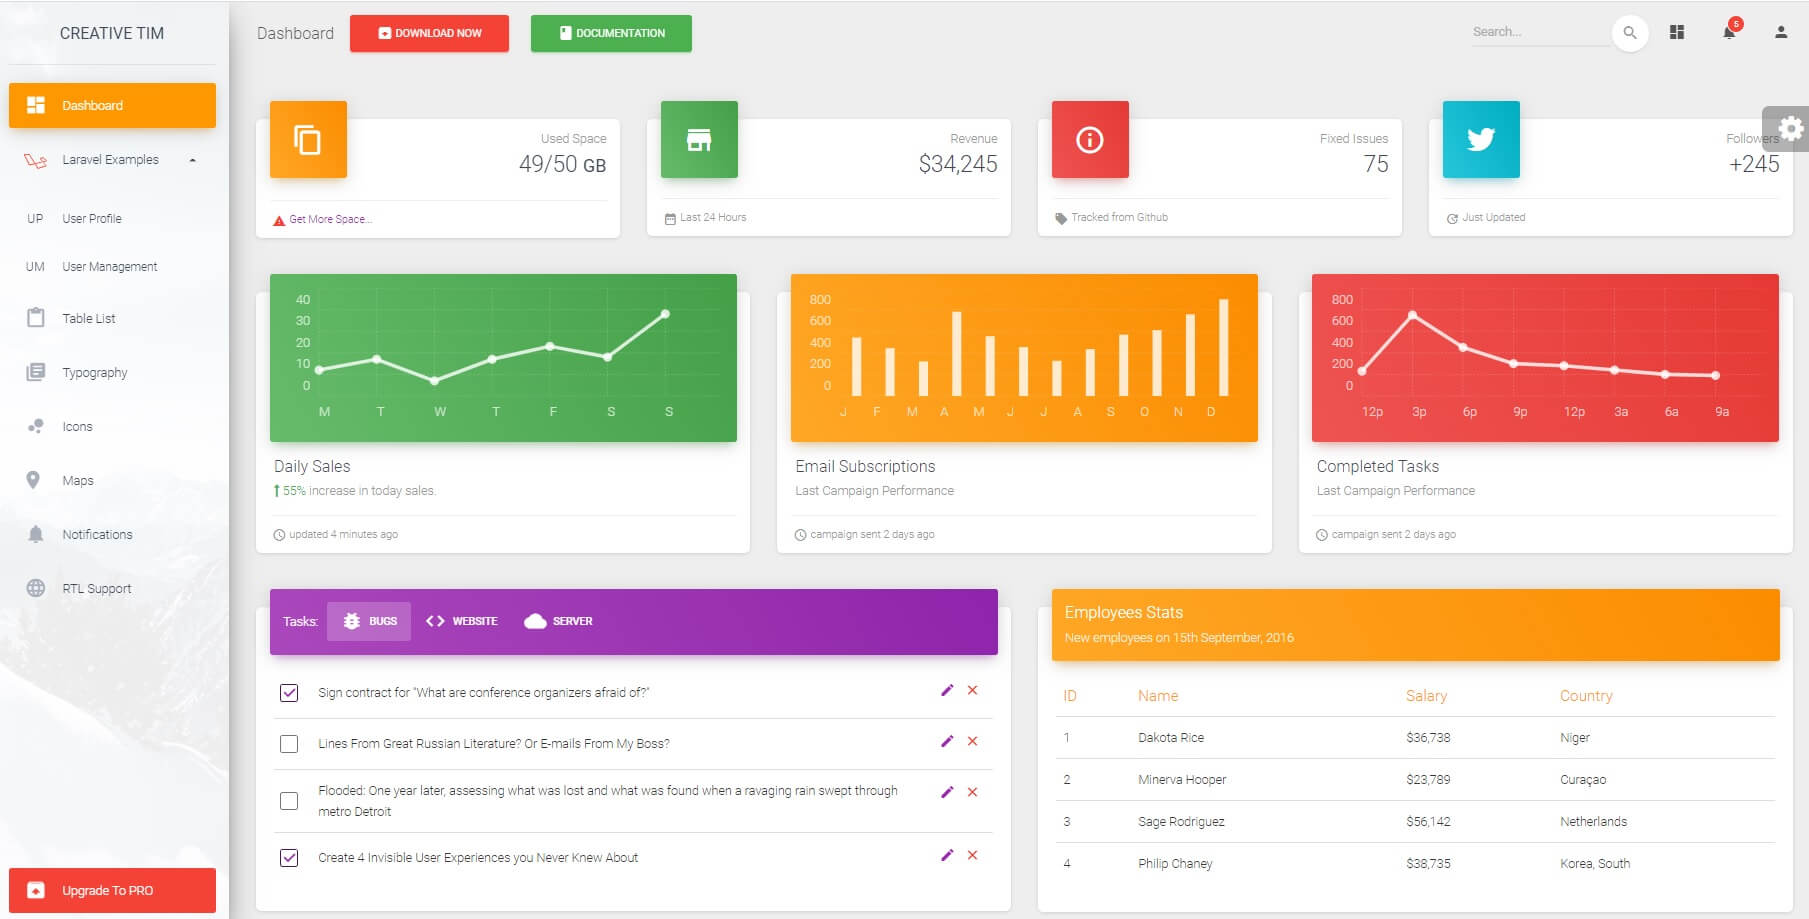
Task: Open the apps grid icon in top bar
Action: click(x=1677, y=32)
